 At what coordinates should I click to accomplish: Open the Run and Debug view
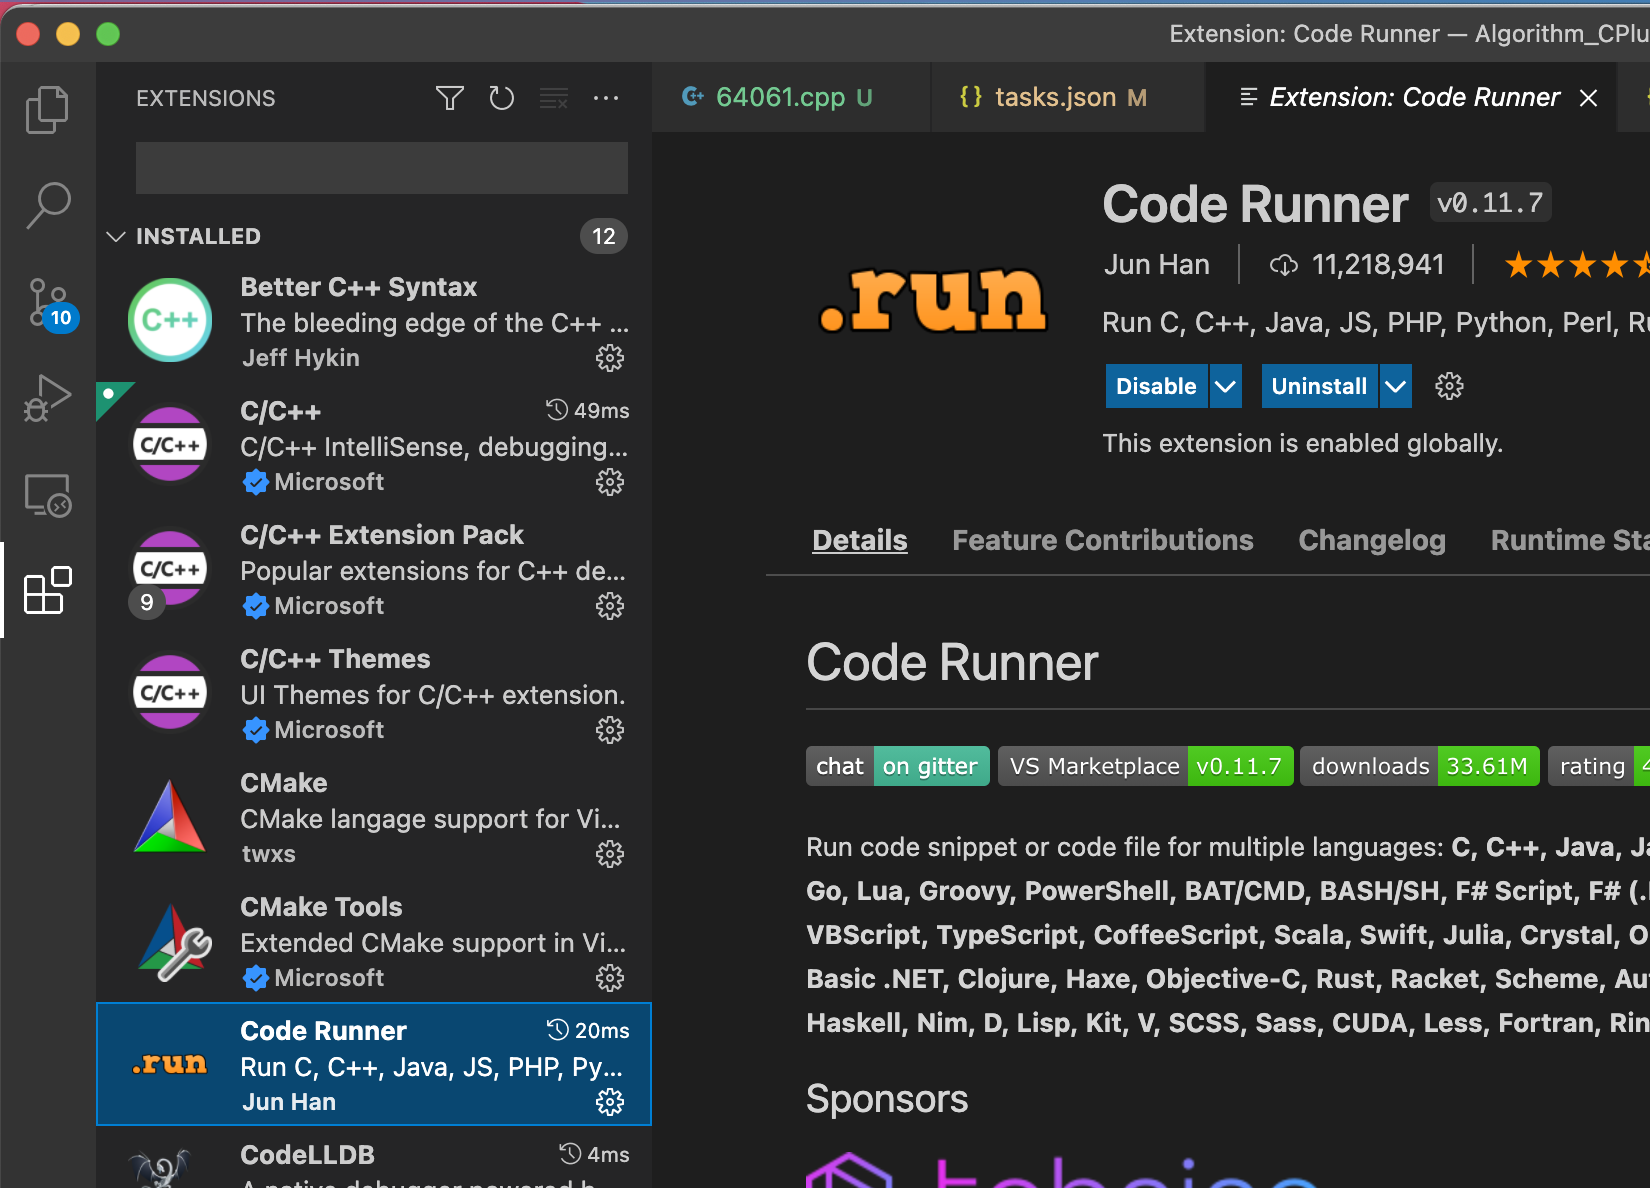47,398
